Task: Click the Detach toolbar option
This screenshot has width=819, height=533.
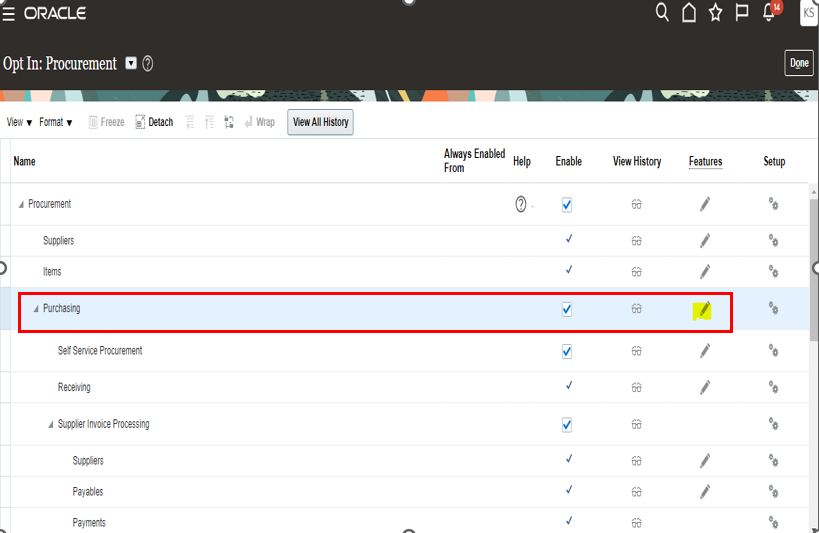Action: tap(154, 122)
